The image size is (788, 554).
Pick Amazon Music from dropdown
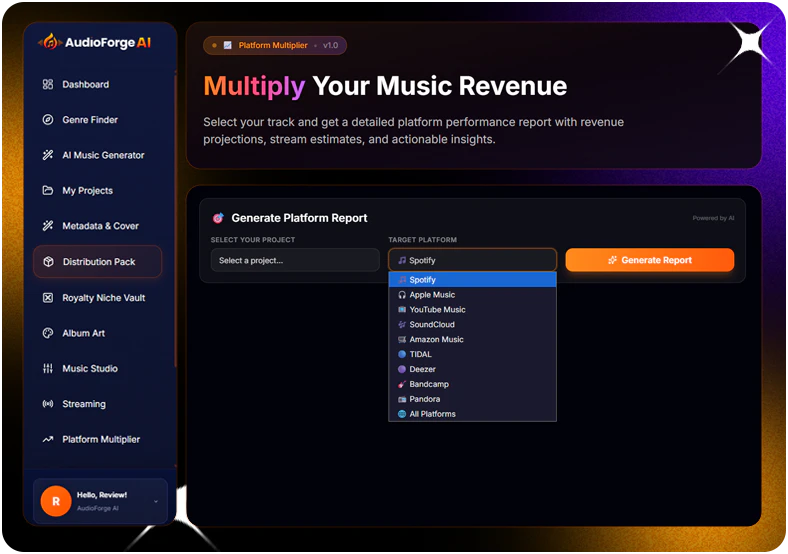pos(472,339)
